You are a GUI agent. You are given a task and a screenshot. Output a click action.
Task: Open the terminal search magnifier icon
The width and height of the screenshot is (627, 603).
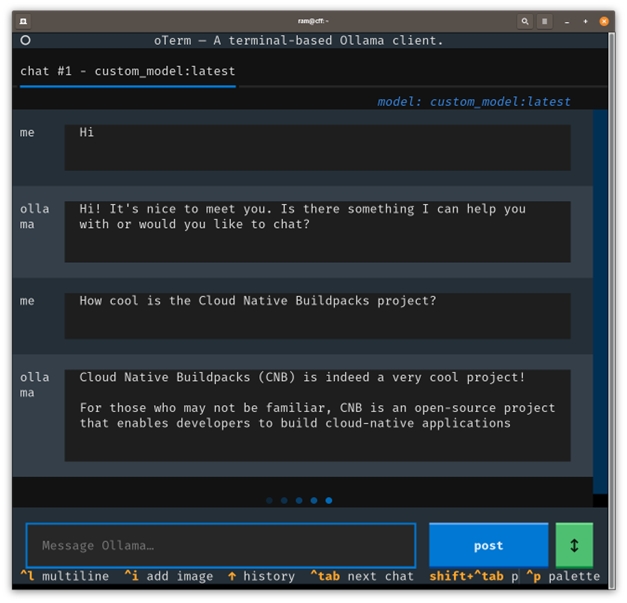[525, 21]
